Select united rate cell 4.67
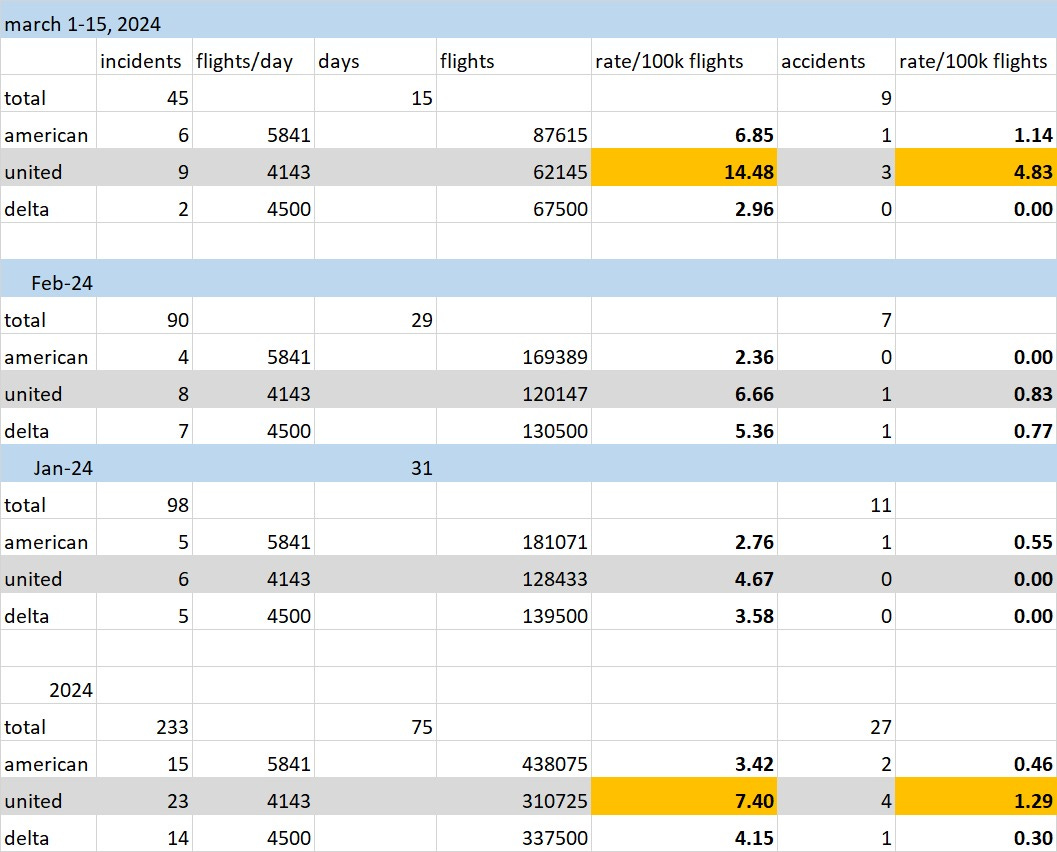The height and width of the screenshot is (852, 1057). point(684,575)
